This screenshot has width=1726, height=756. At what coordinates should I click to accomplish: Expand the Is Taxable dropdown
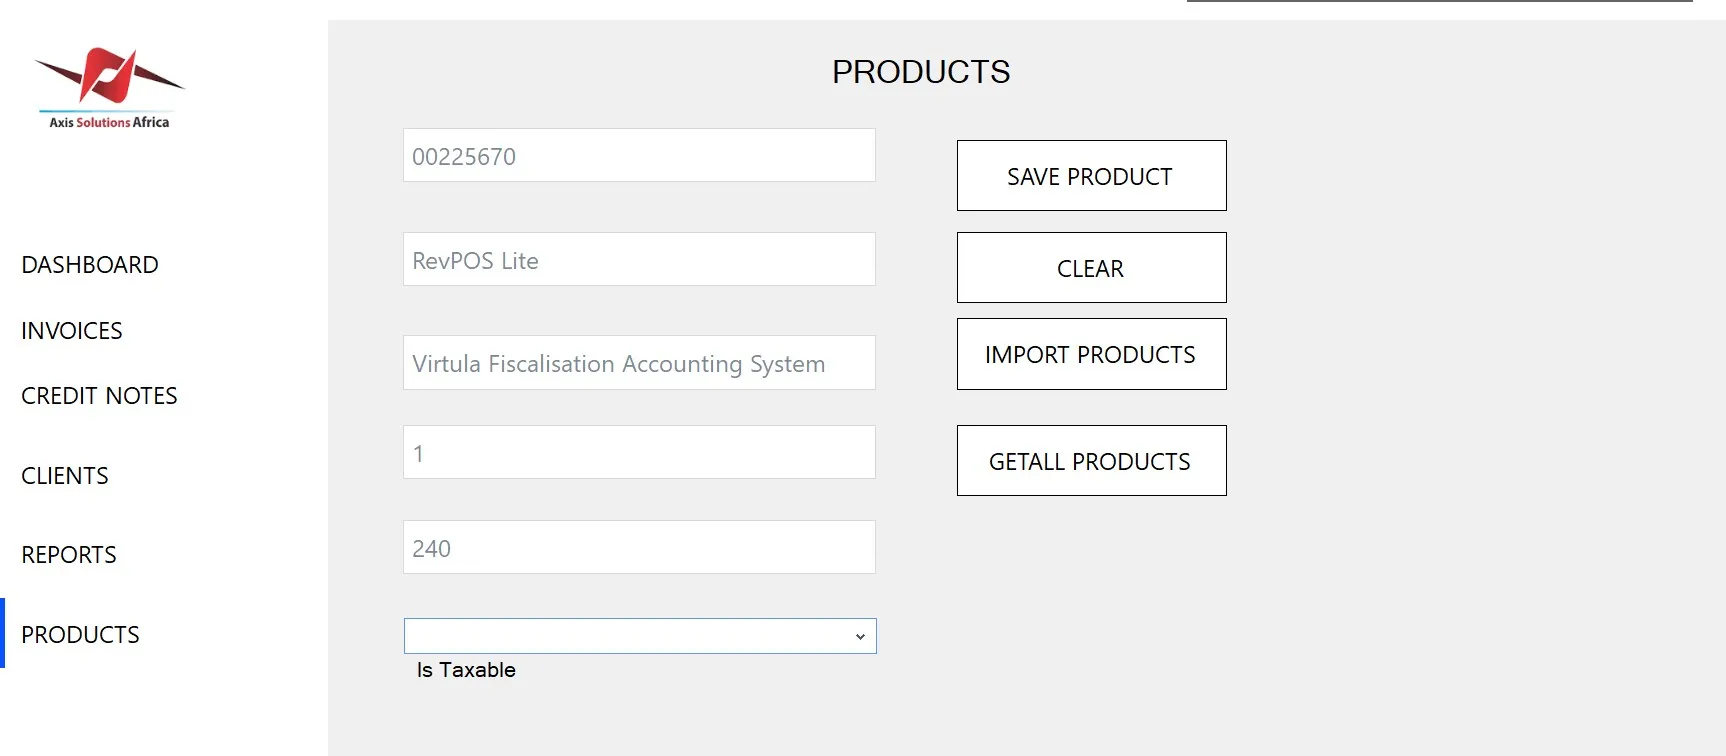click(x=640, y=636)
